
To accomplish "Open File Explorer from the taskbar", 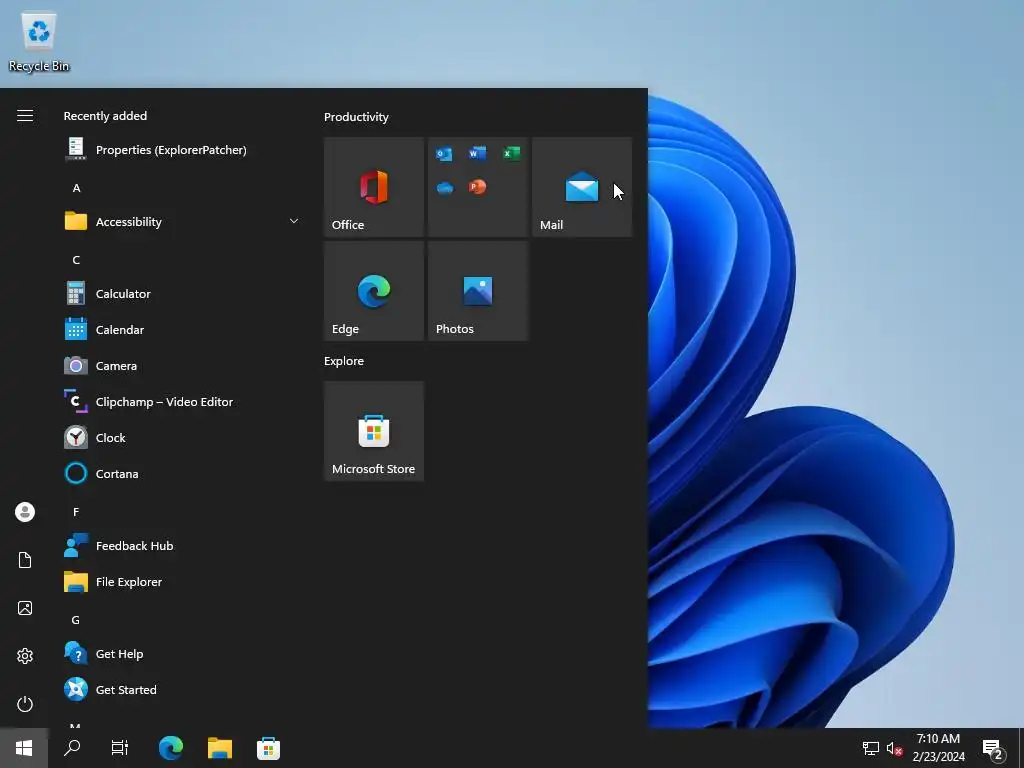I will tap(220, 748).
